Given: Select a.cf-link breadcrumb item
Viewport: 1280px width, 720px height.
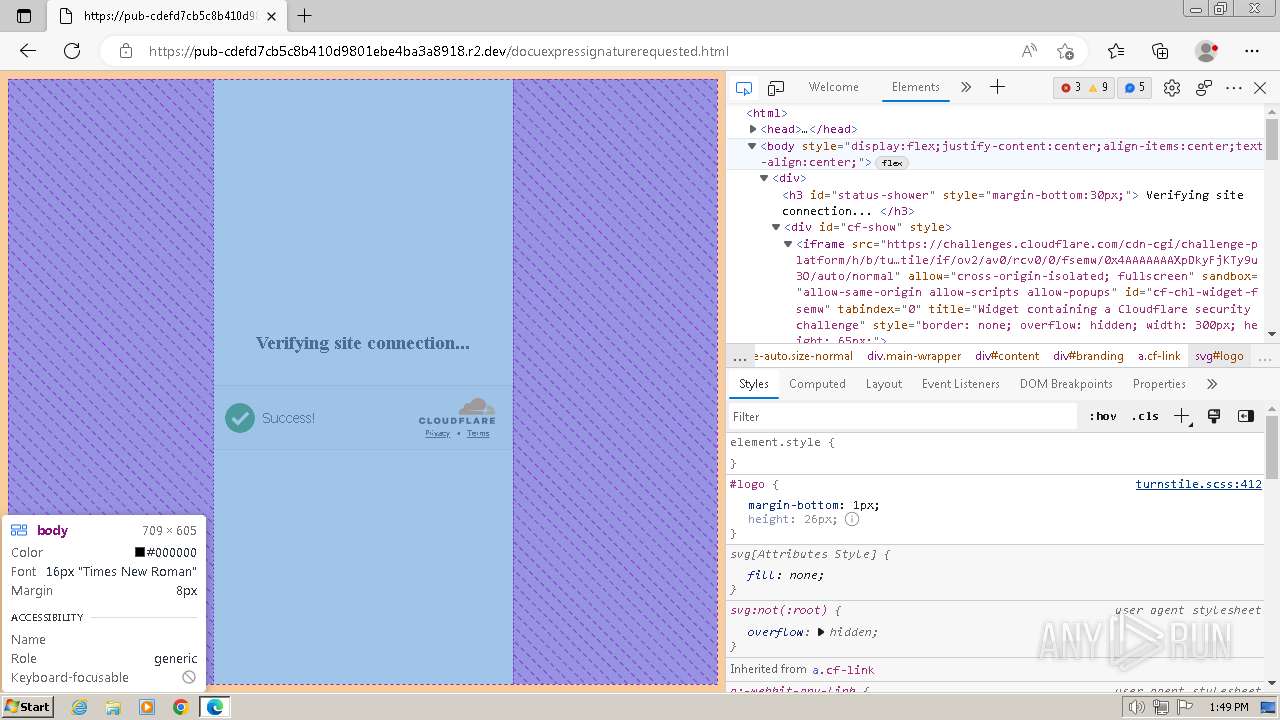Looking at the screenshot, I should 1159,356.
